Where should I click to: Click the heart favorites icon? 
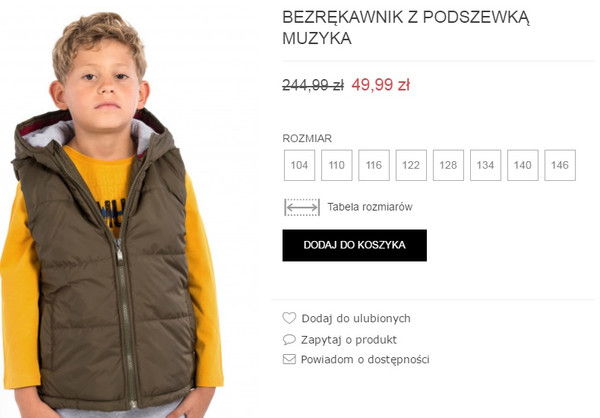click(x=289, y=318)
